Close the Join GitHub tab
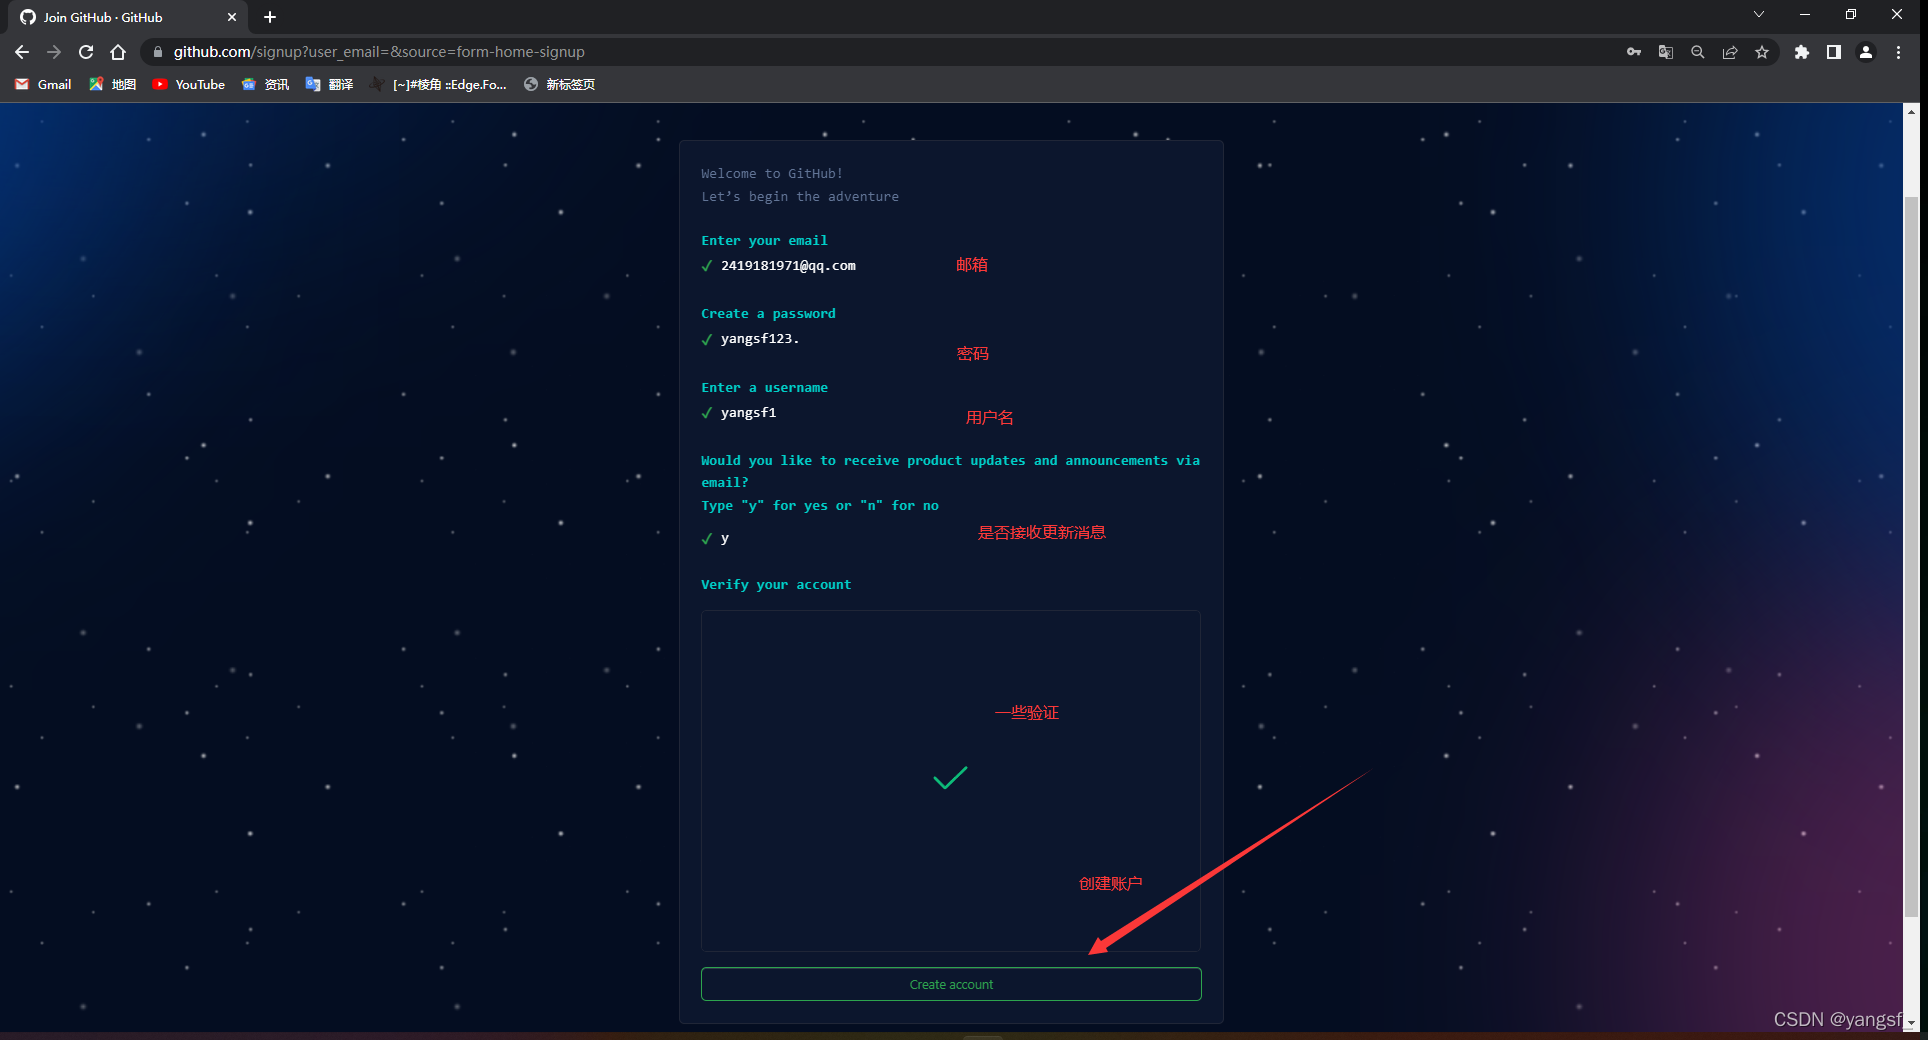The width and height of the screenshot is (1928, 1040). (x=232, y=17)
